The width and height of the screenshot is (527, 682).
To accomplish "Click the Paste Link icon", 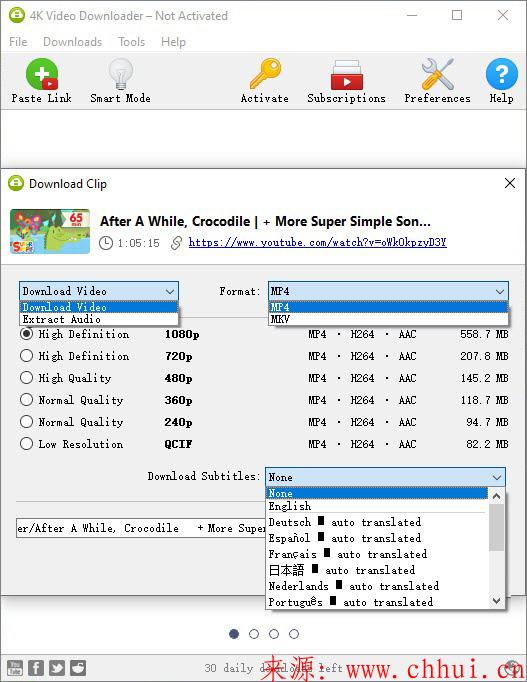I will [42, 74].
